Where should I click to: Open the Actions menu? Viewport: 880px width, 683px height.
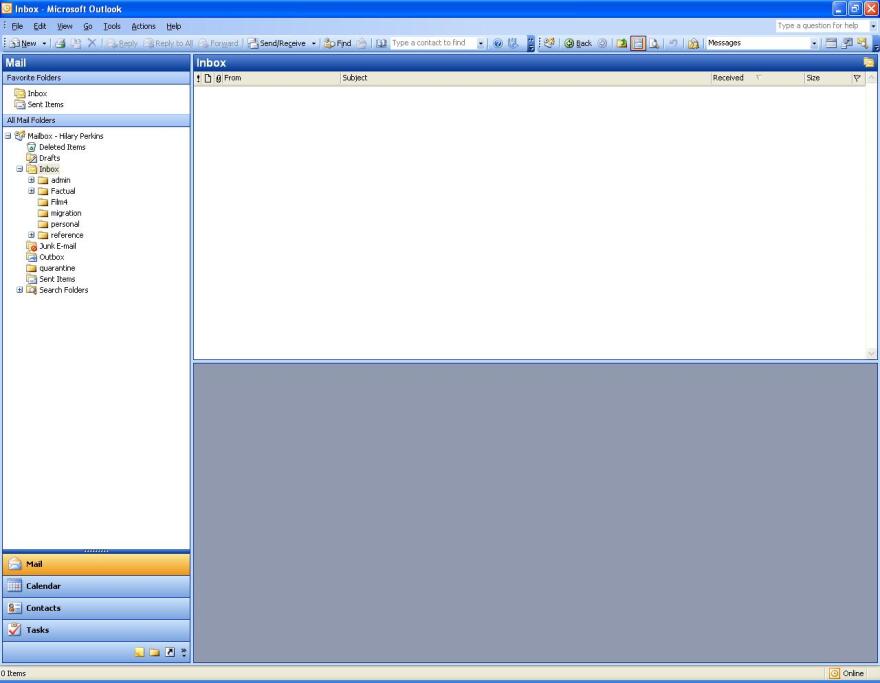(143, 26)
